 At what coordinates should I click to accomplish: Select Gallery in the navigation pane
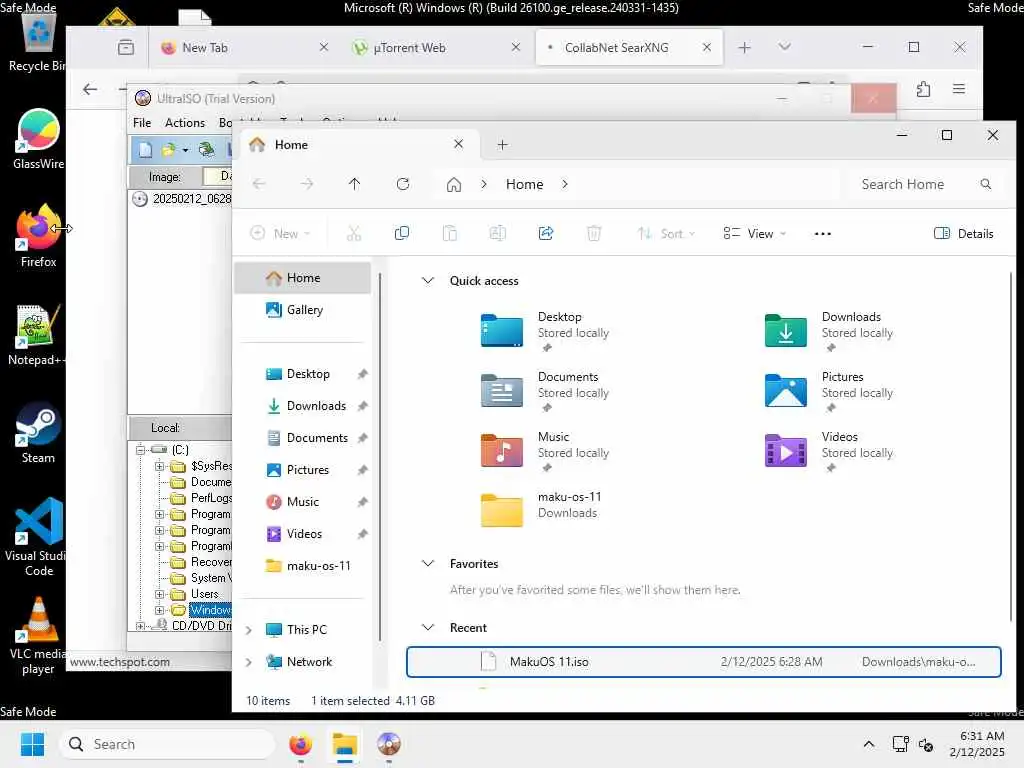point(304,310)
